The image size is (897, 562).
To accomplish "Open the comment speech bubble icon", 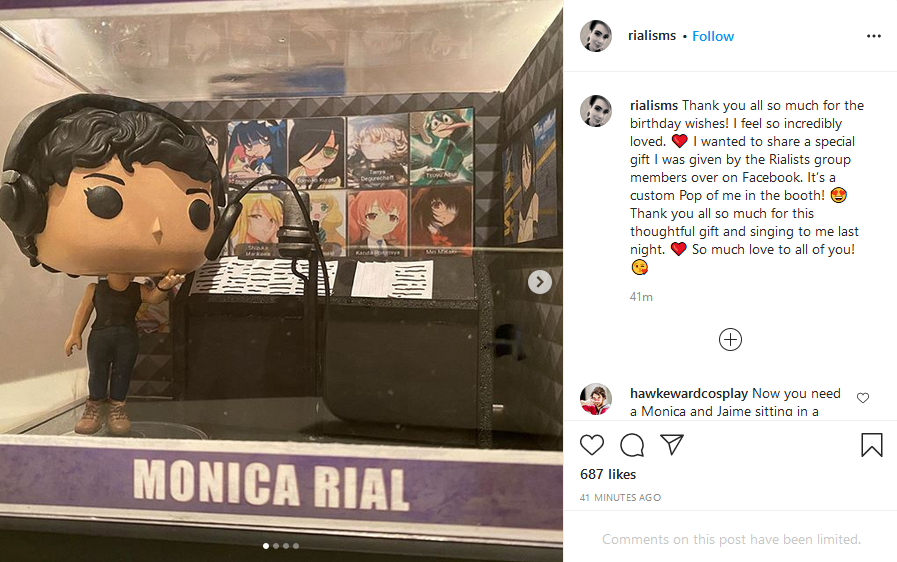I will tap(632, 445).
